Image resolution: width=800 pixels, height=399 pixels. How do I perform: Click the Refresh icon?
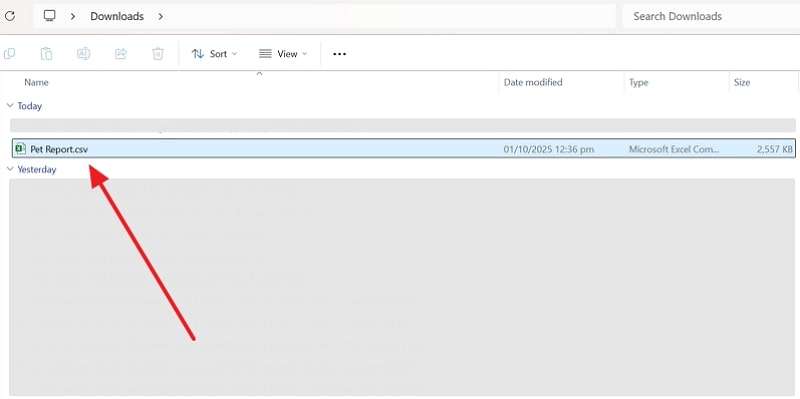click(x=9, y=16)
